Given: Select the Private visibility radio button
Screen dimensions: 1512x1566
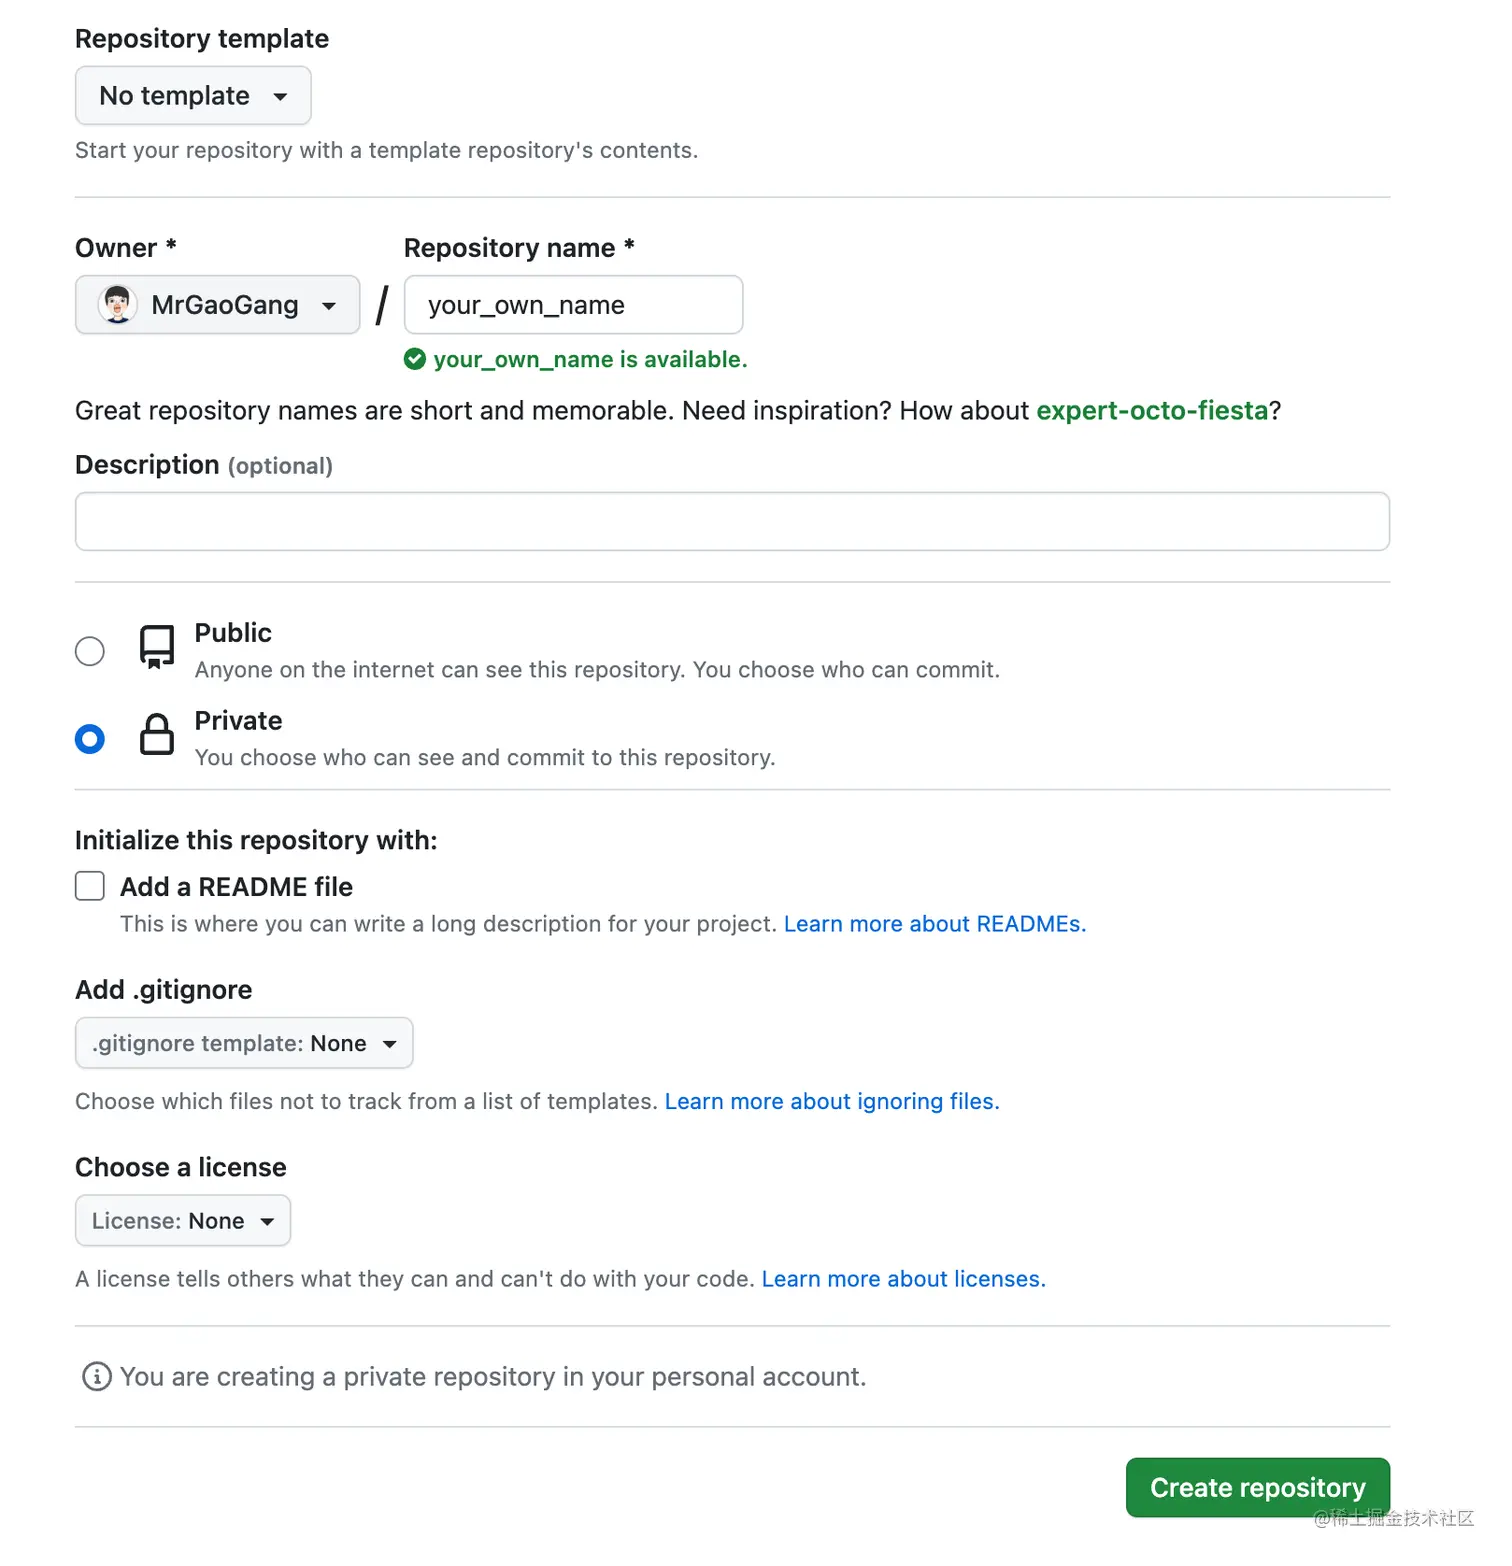Looking at the screenshot, I should click(90, 739).
